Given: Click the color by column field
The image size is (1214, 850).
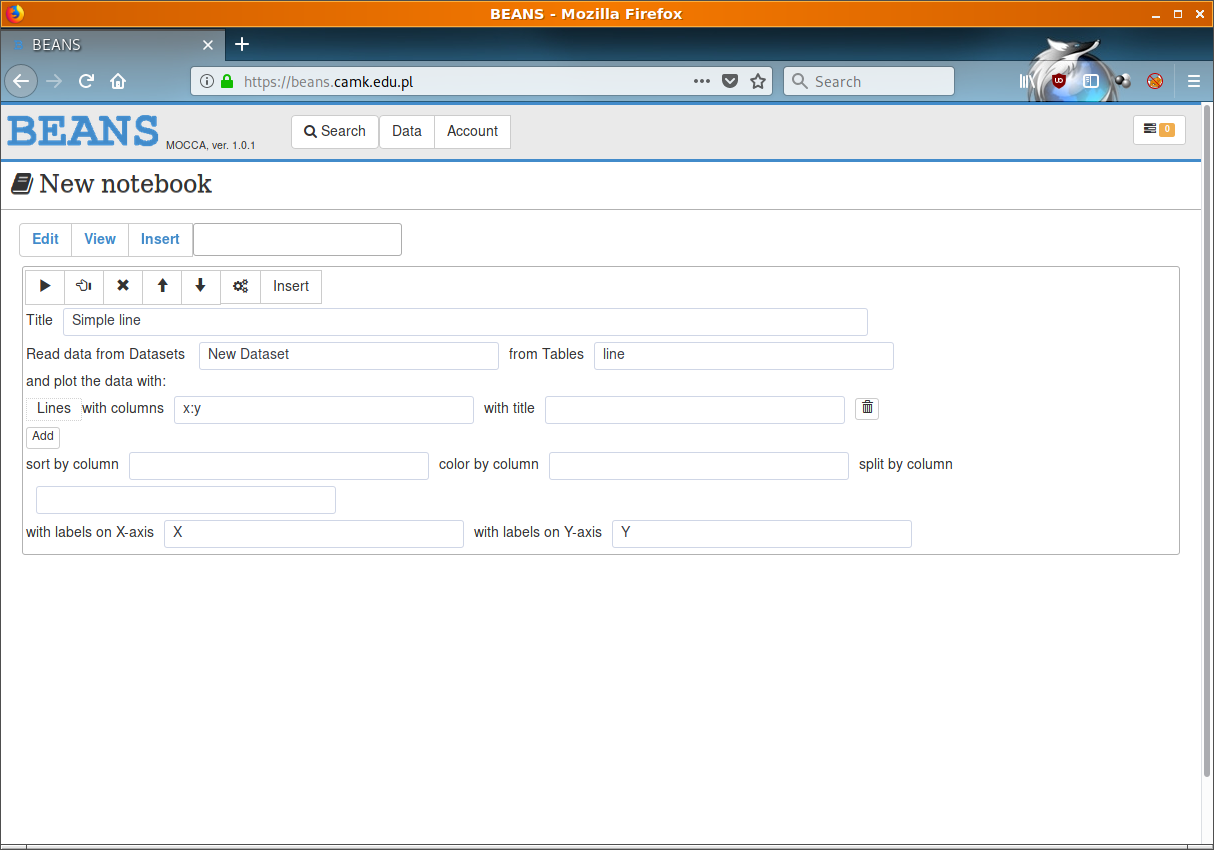Looking at the screenshot, I should (698, 466).
